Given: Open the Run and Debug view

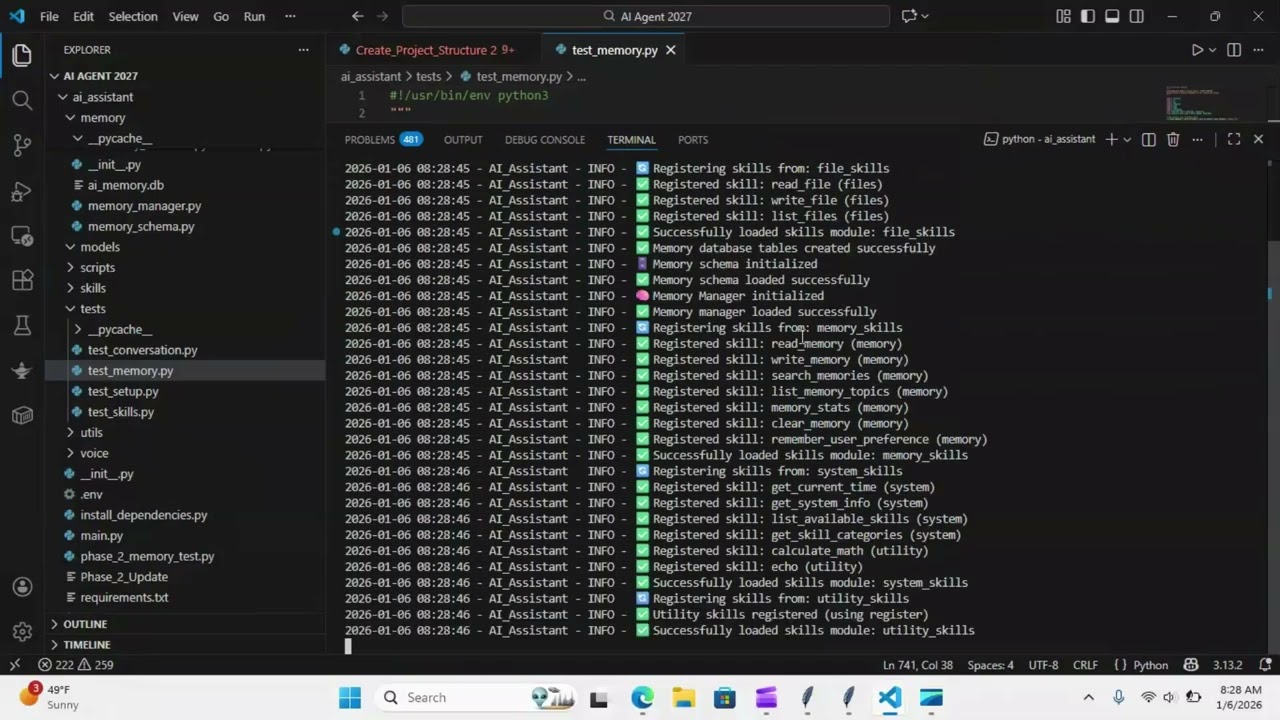Looking at the screenshot, I should tap(22, 190).
